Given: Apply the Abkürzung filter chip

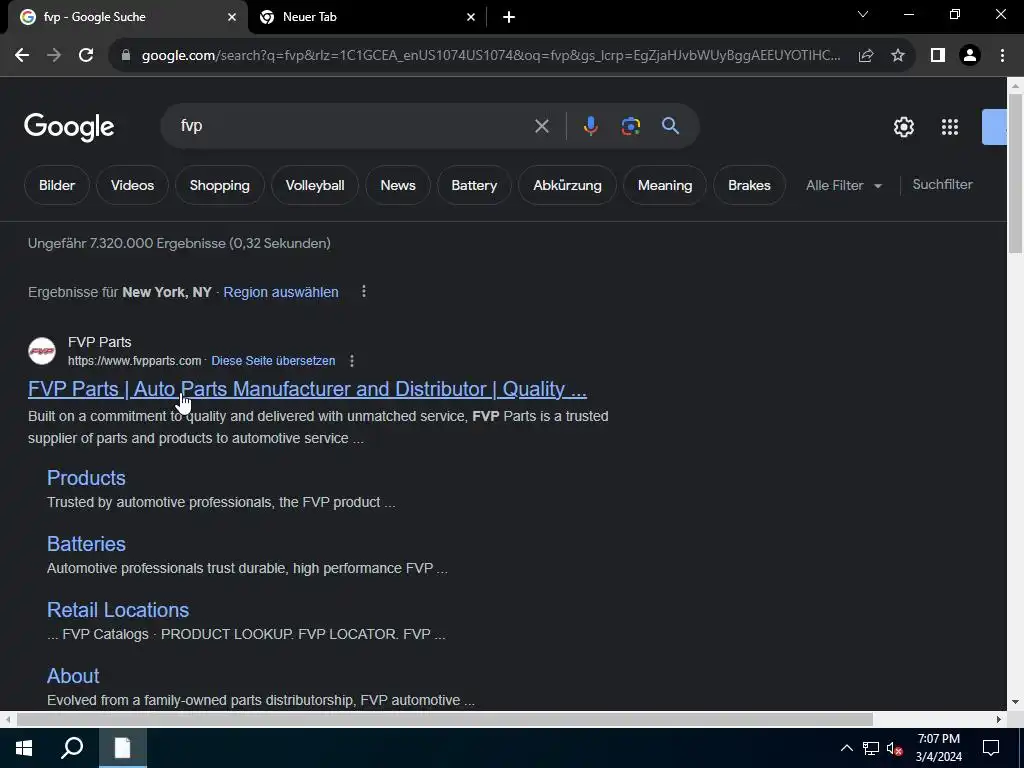Looking at the screenshot, I should (567, 185).
